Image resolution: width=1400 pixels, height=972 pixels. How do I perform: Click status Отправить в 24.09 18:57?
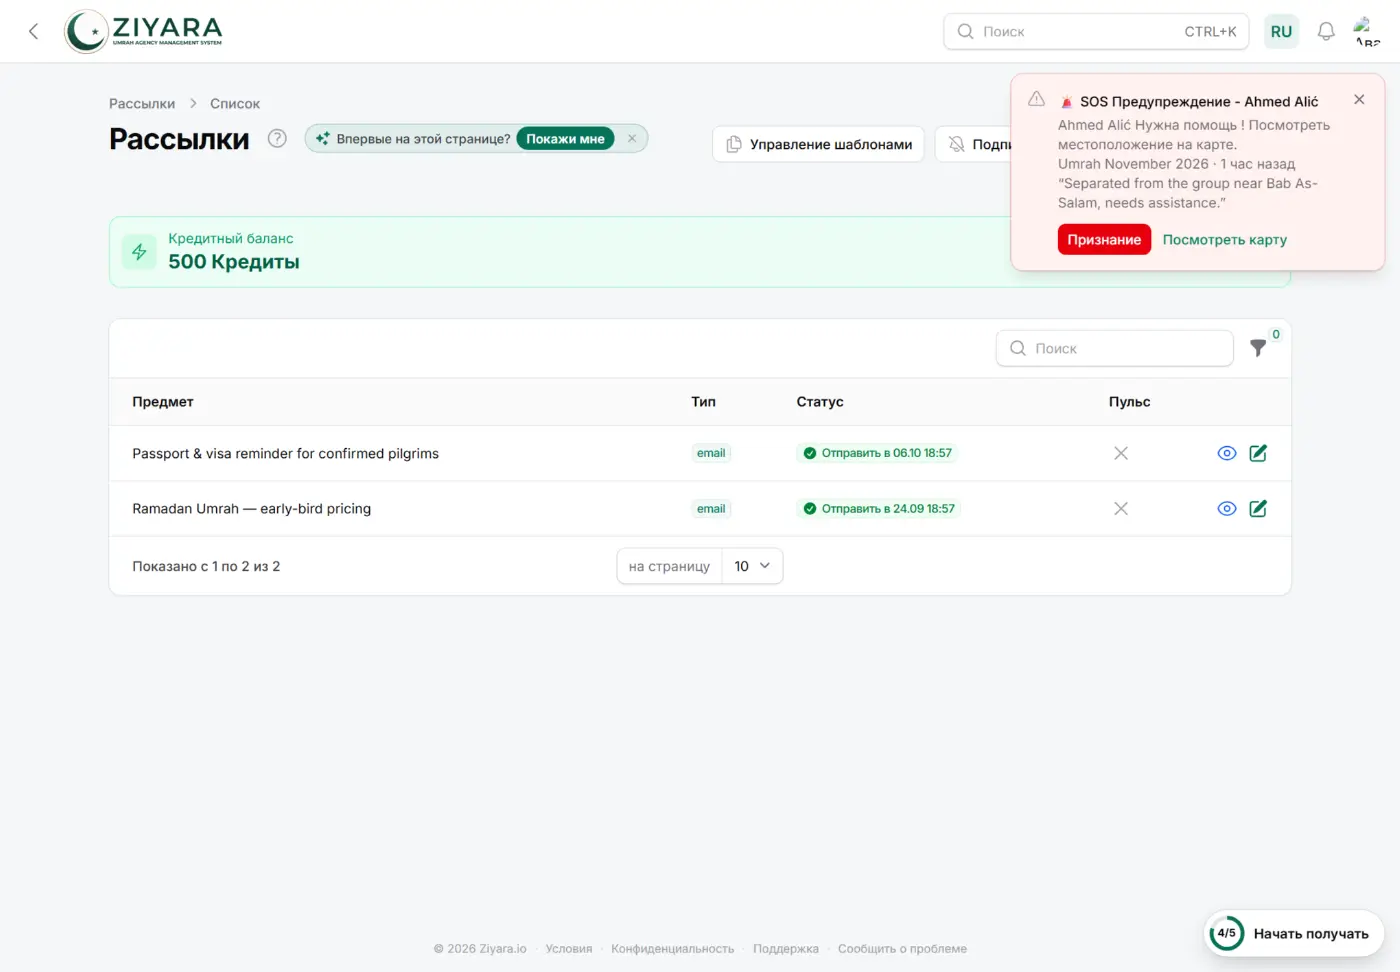[x=879, y=509]
